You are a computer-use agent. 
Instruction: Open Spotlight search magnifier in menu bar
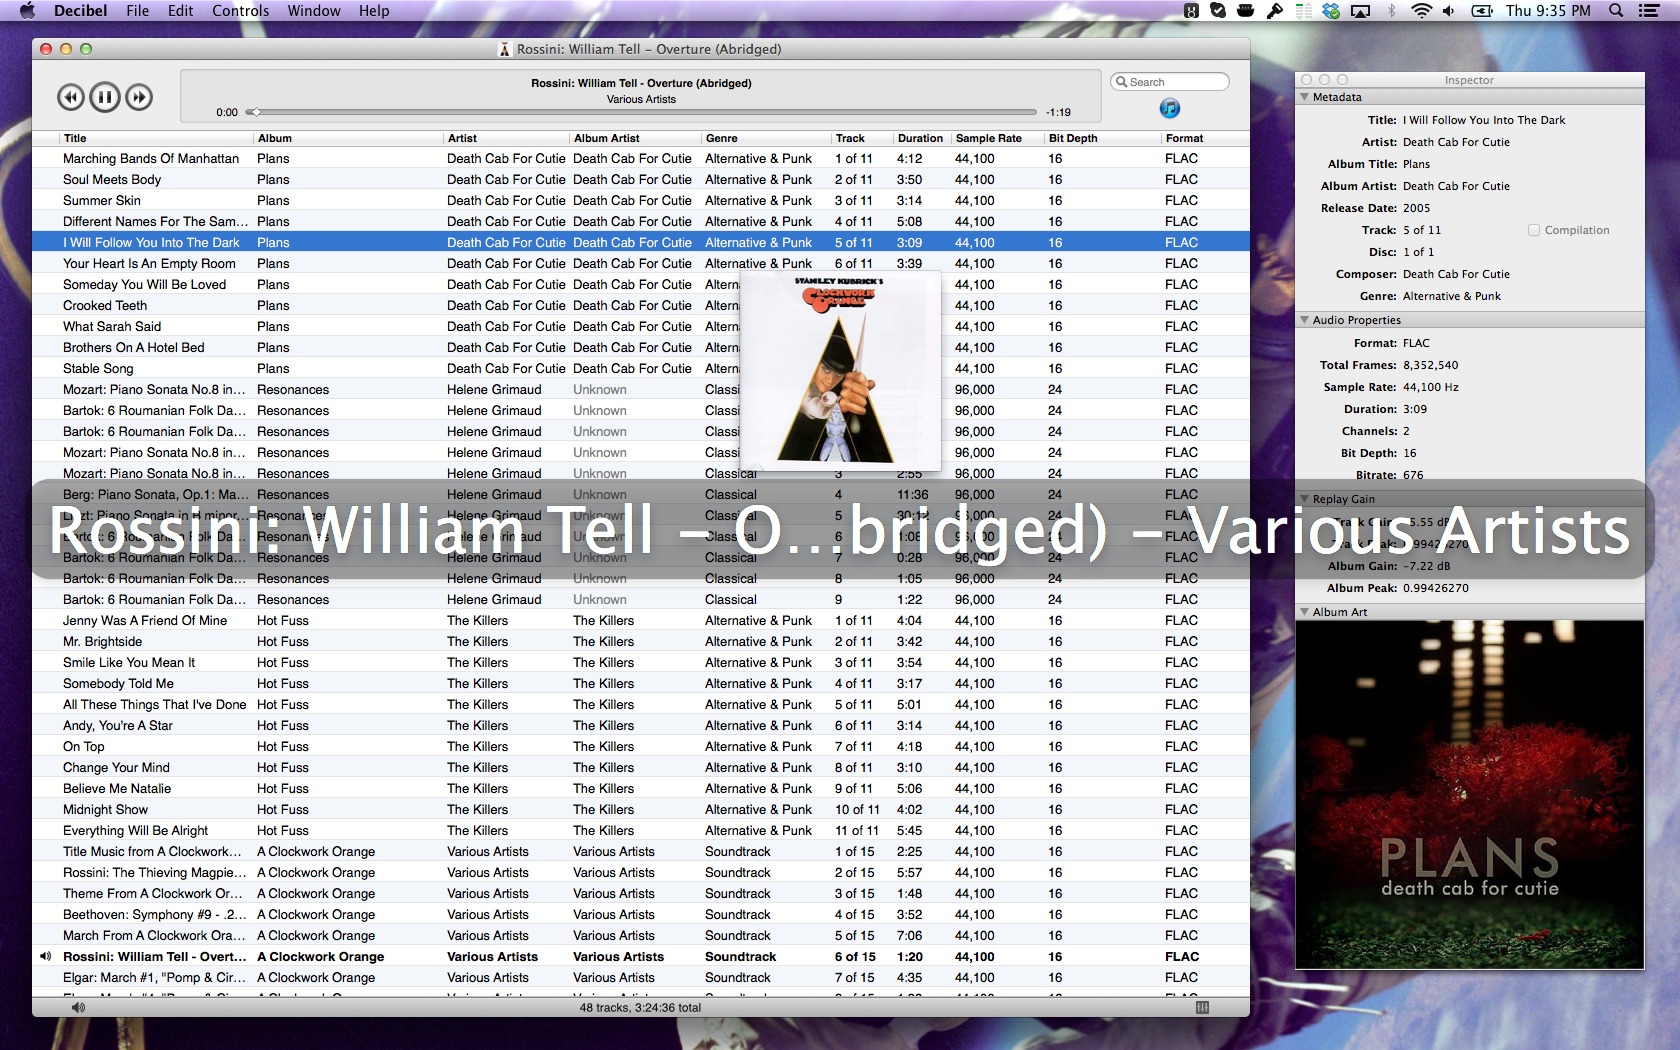(x=1616, y=11)
